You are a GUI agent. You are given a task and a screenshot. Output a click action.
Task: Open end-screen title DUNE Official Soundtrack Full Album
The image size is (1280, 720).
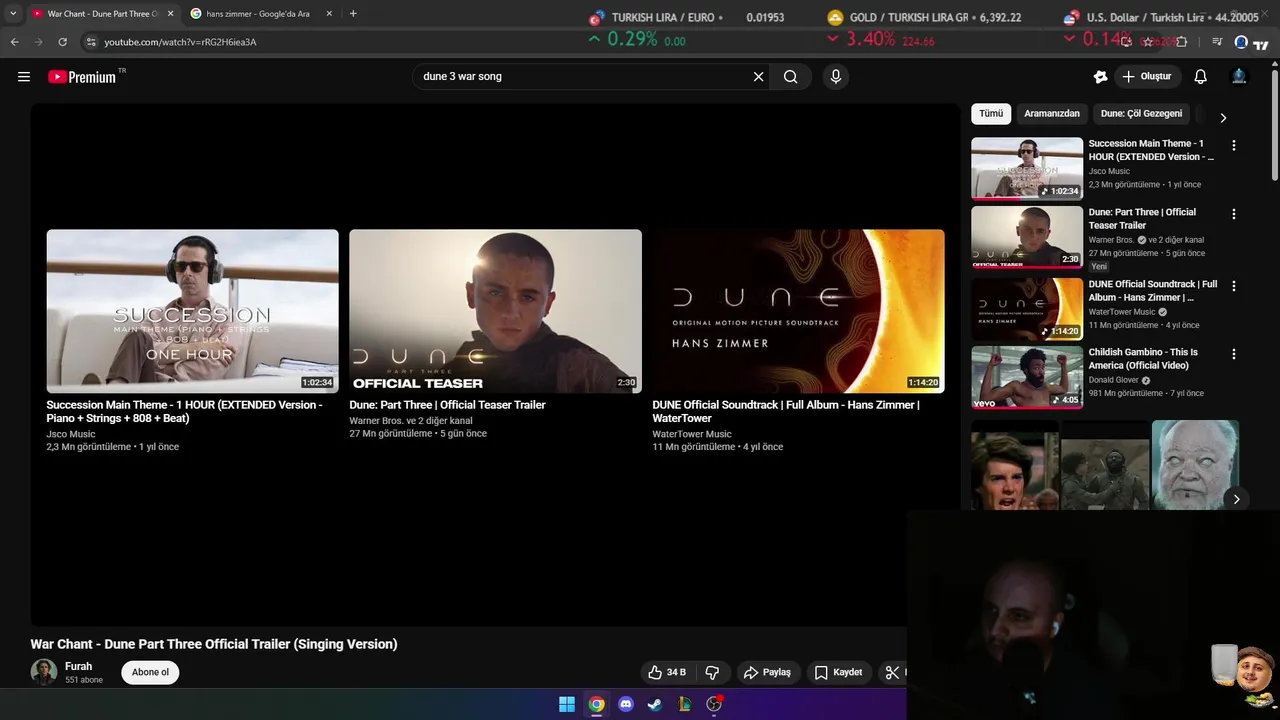[785, 411]
